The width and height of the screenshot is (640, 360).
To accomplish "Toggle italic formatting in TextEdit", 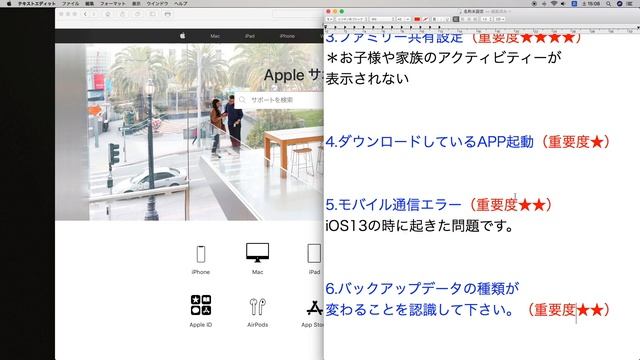I will click(441, 19).
